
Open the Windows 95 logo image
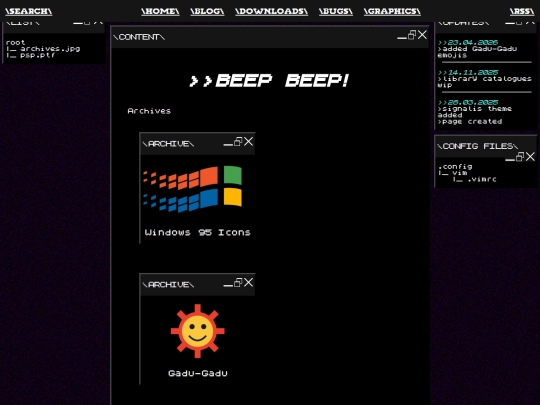(x=193, y=189)
